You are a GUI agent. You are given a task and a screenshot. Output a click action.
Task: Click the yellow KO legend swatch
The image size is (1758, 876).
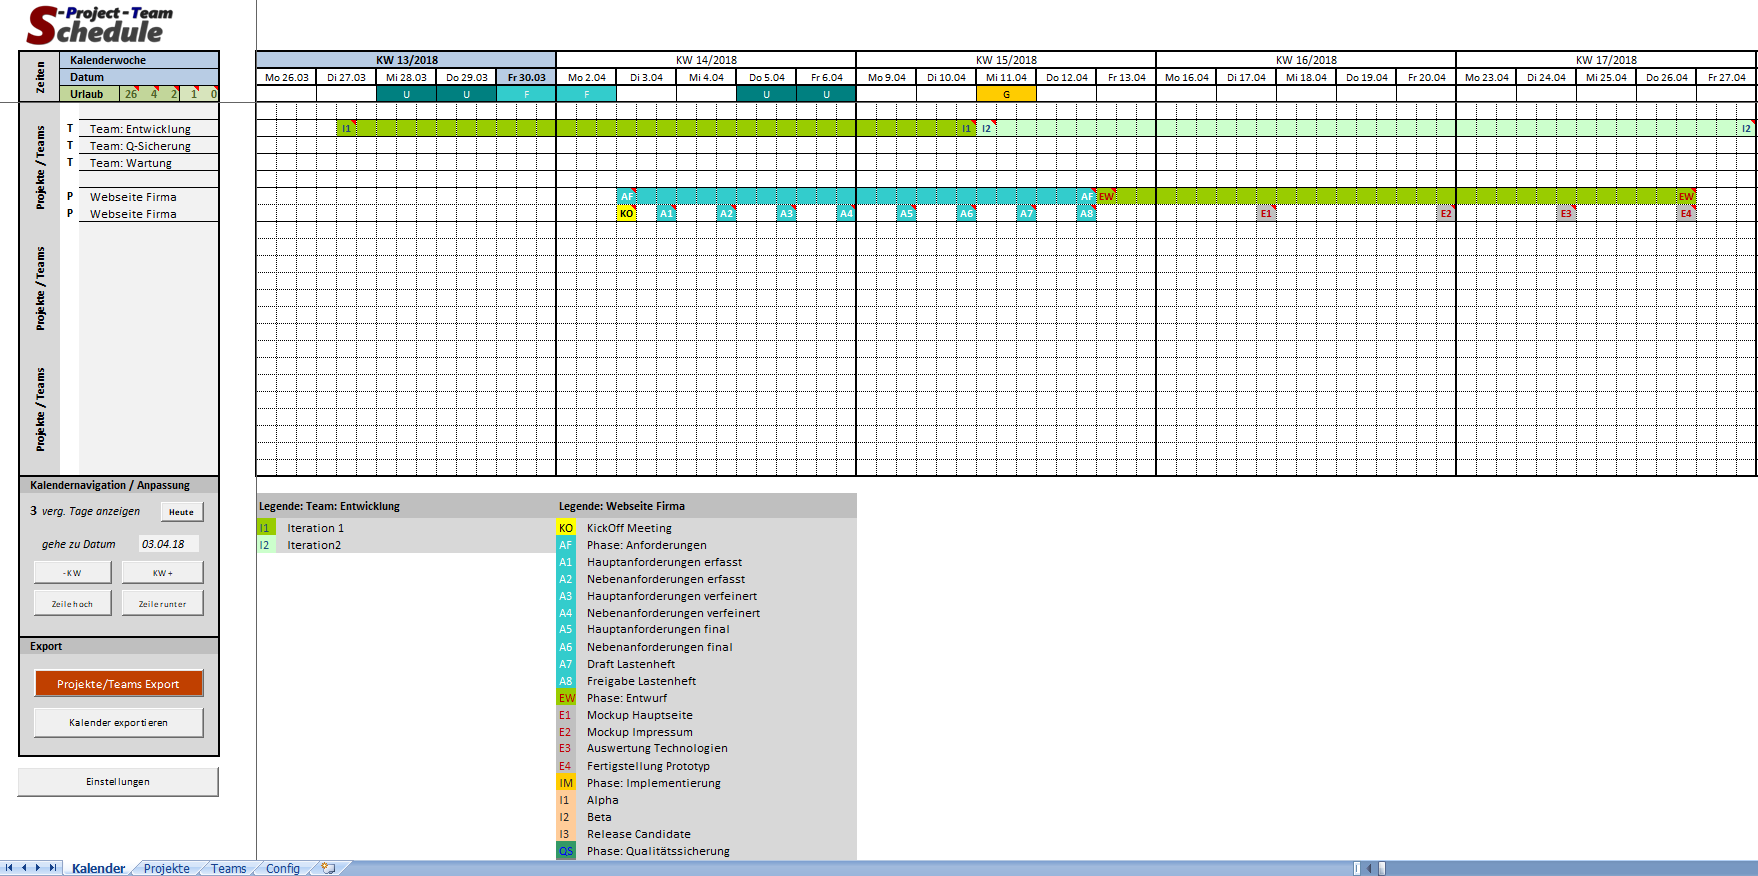pos(566,528)
